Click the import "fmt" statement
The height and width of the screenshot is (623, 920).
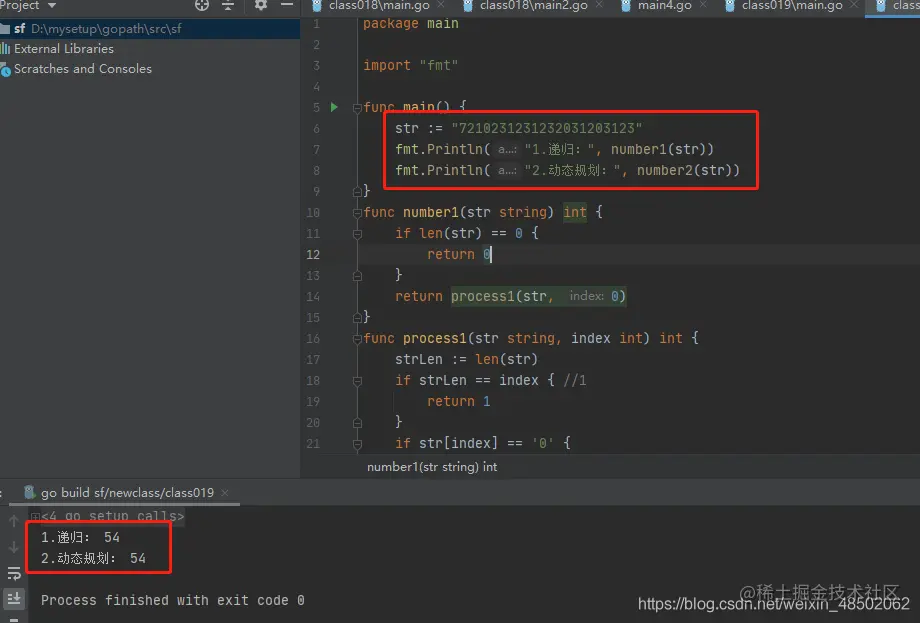(x=410, y=65)
